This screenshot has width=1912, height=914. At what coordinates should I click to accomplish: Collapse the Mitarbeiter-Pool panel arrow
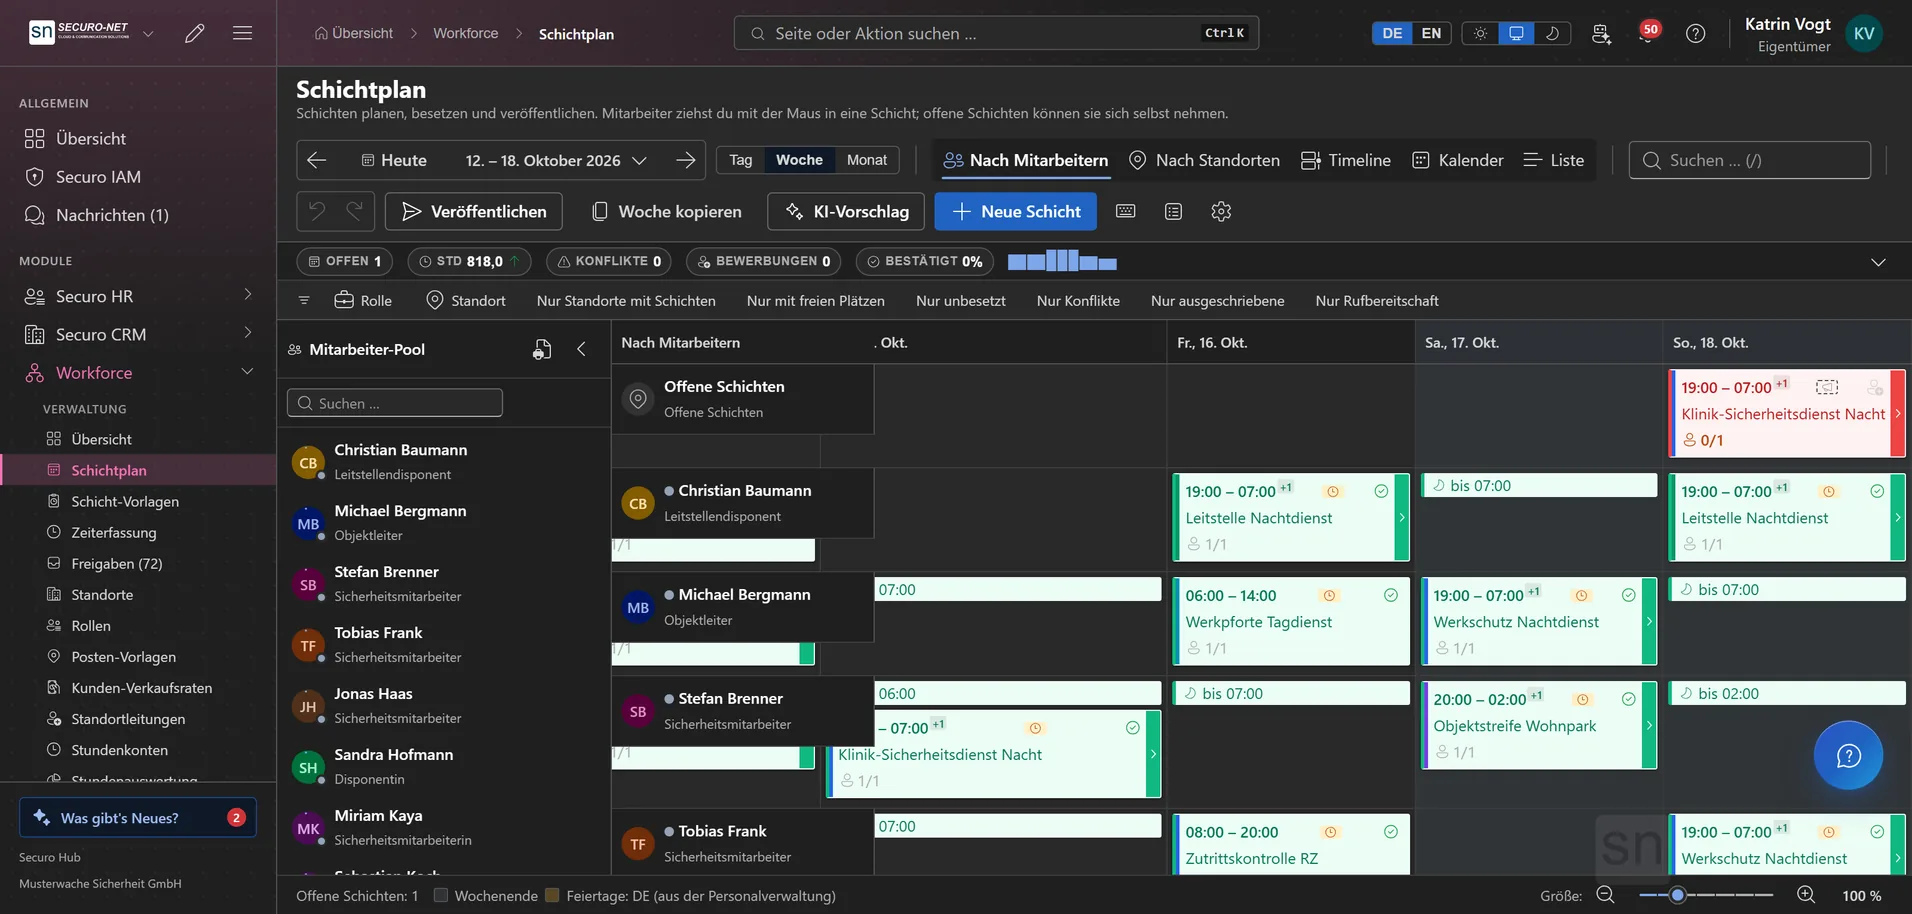click(582, 349)
